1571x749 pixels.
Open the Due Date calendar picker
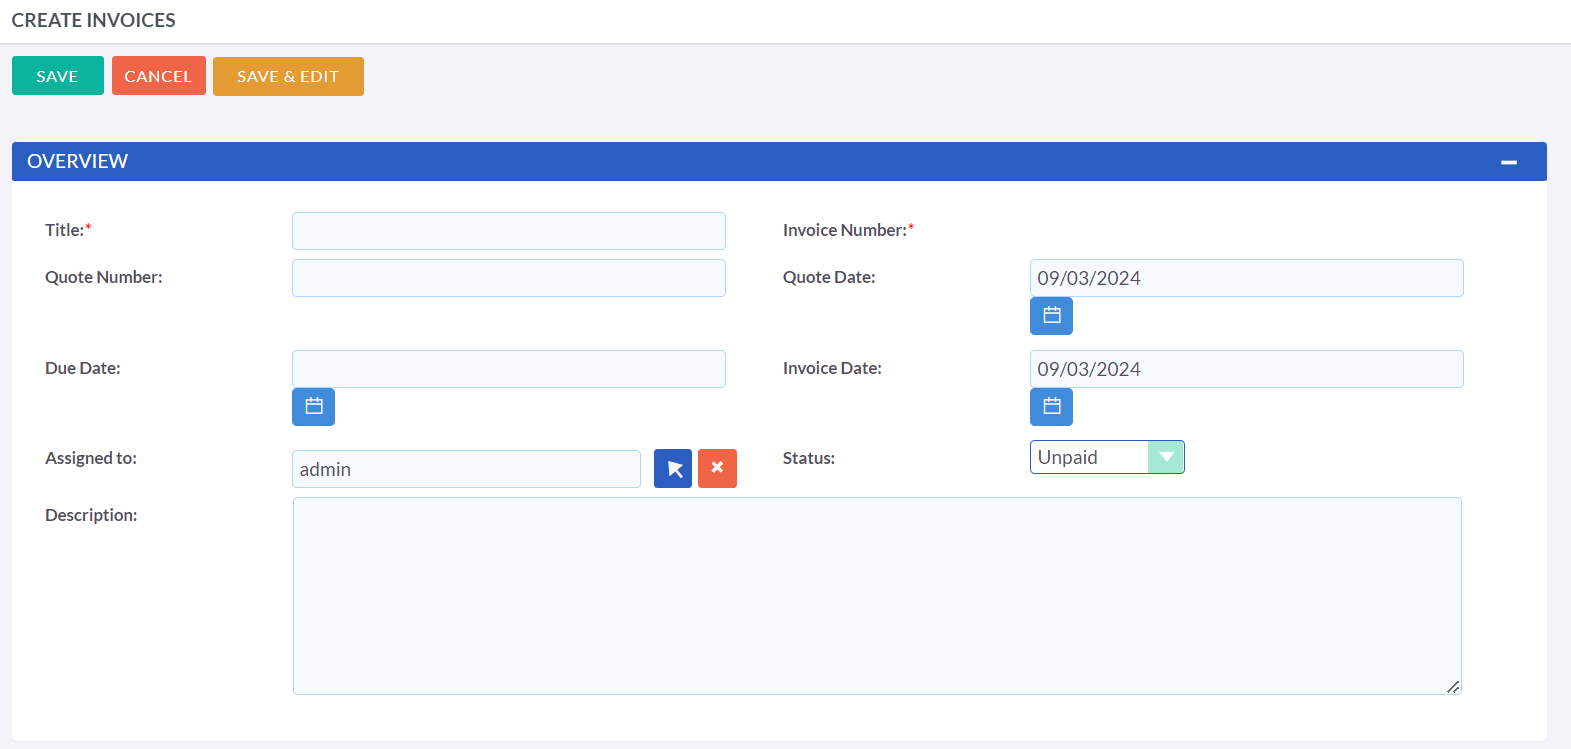pos(313,407)
